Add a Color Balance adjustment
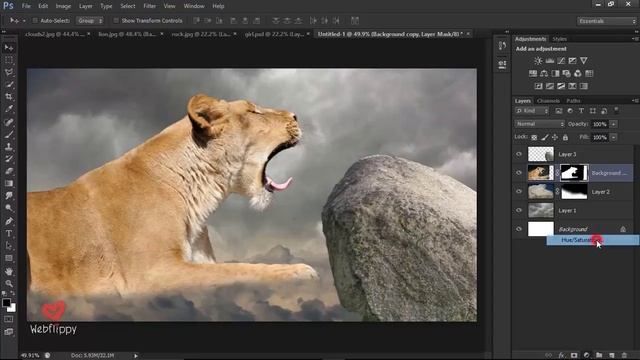The image size is (640, 360). tap(544, 73)
